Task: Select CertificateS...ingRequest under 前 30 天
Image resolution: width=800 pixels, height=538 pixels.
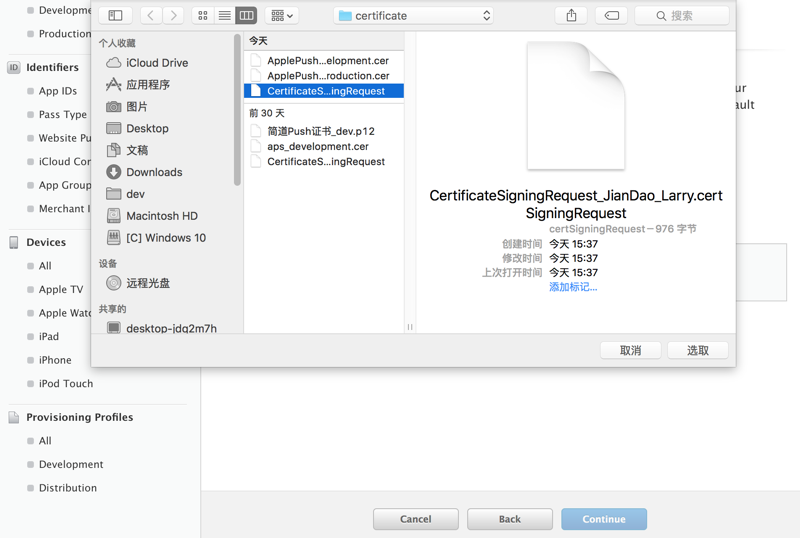Action: tap(323, 162)
